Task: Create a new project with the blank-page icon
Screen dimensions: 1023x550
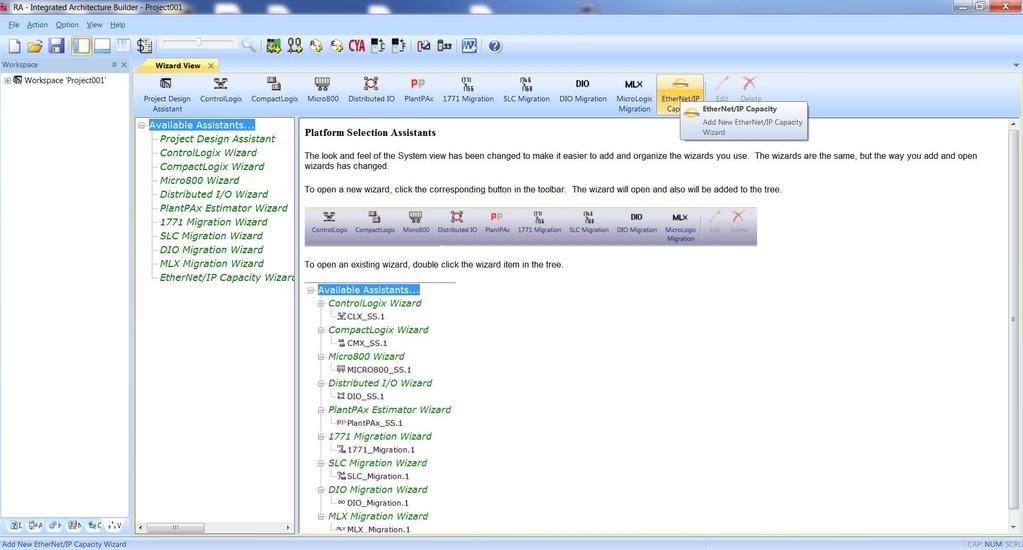Action: pos(15,46)
